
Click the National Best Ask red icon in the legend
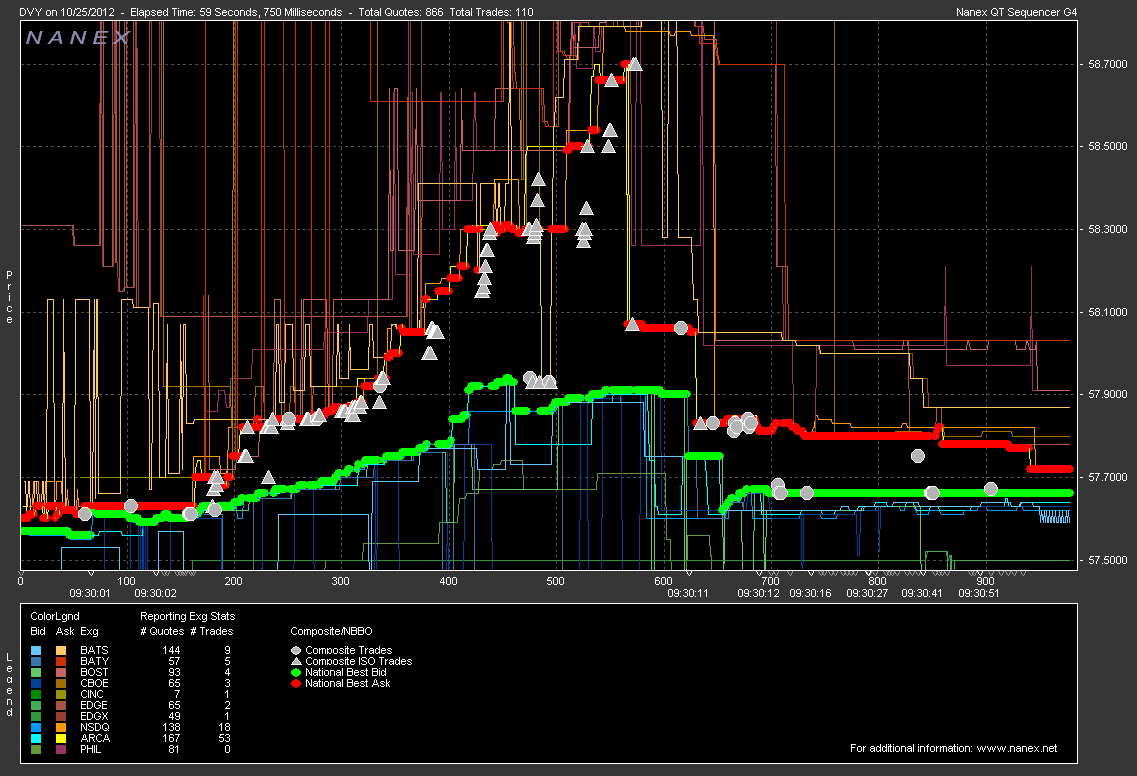[x=296, y=683]
